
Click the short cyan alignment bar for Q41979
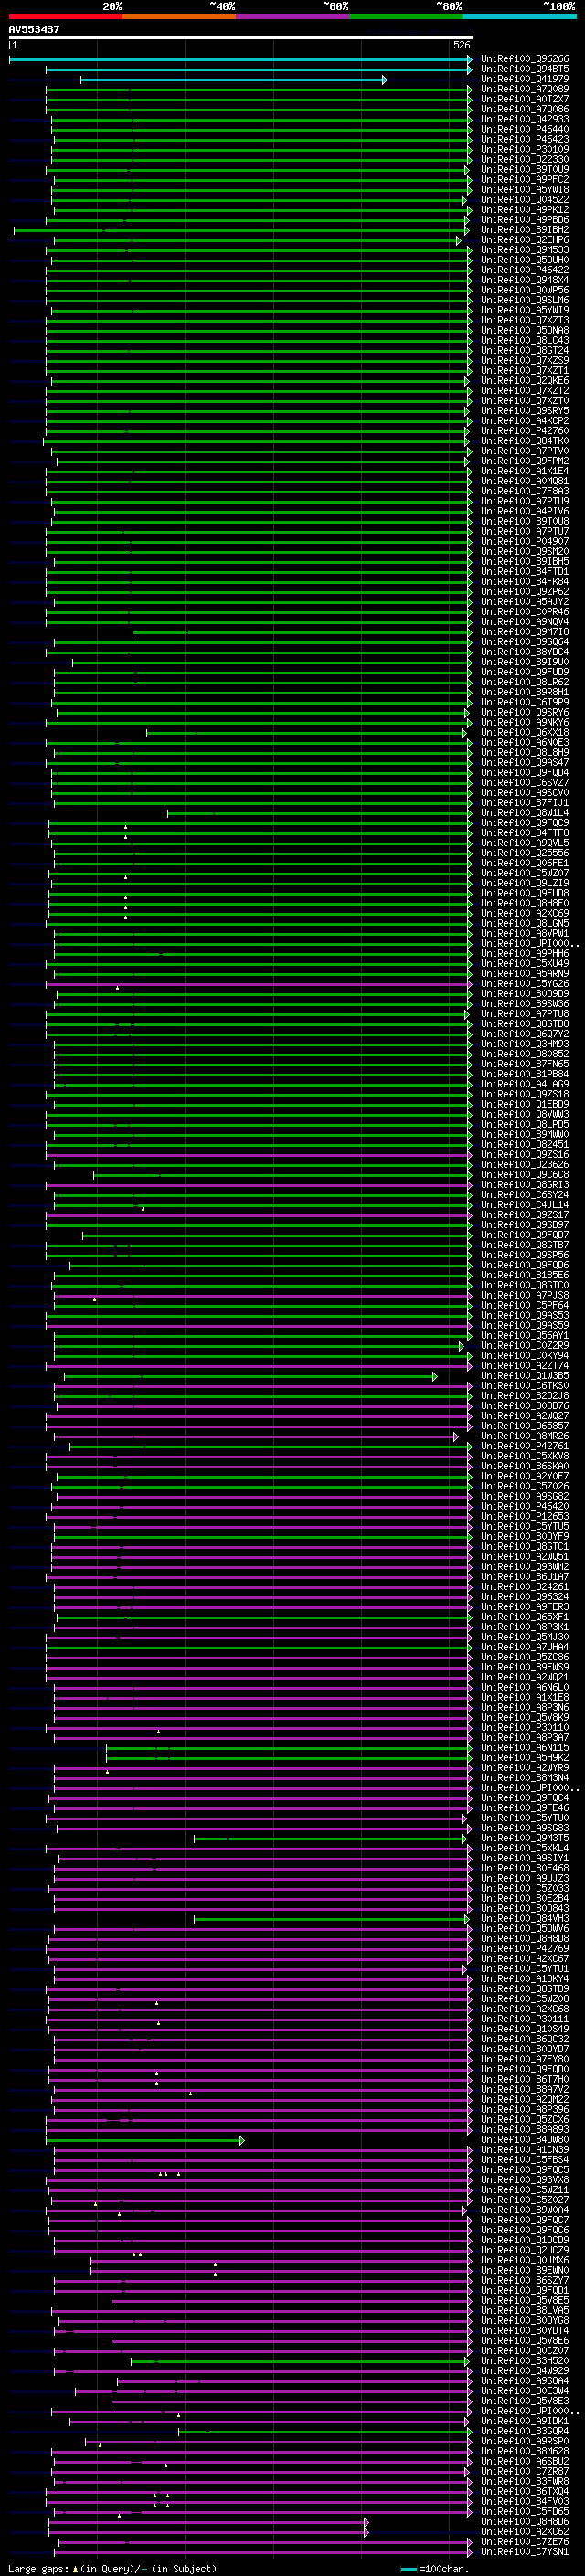[233, 79]
